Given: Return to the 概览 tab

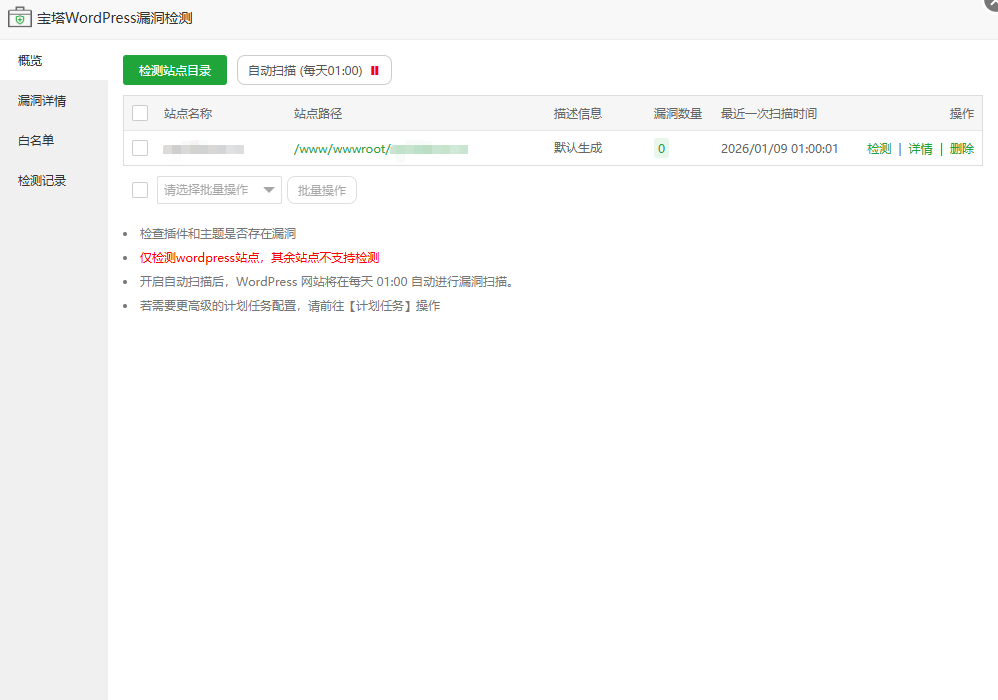Looking at the screenshot, I should (30, 60).
